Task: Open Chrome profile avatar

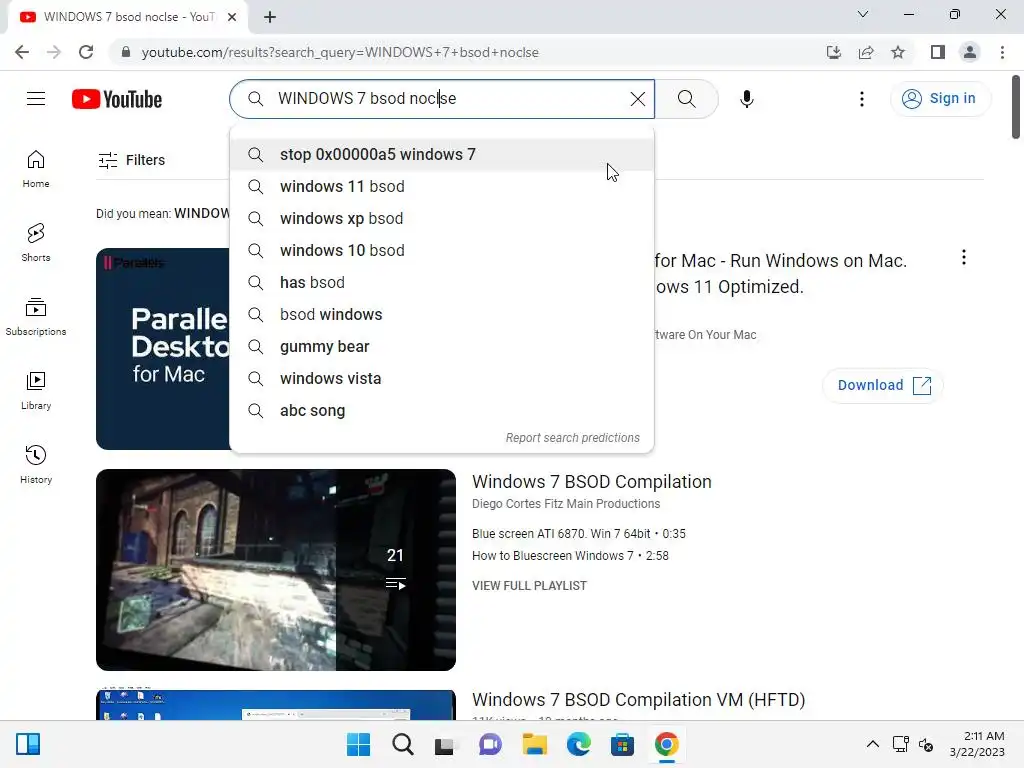Action: click(x=970, y=52)
